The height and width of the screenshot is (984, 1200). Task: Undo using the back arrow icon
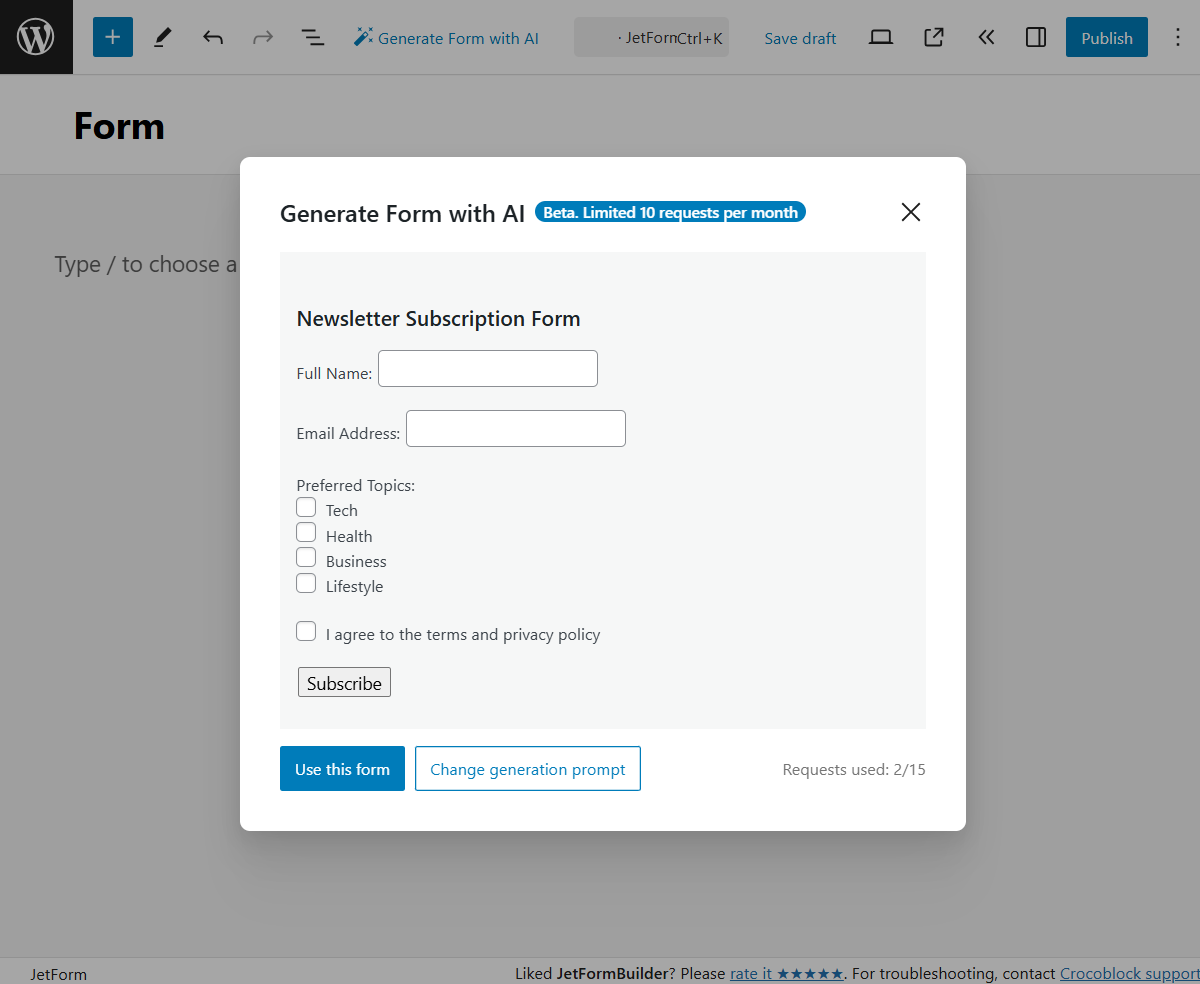tap(213, 37)
